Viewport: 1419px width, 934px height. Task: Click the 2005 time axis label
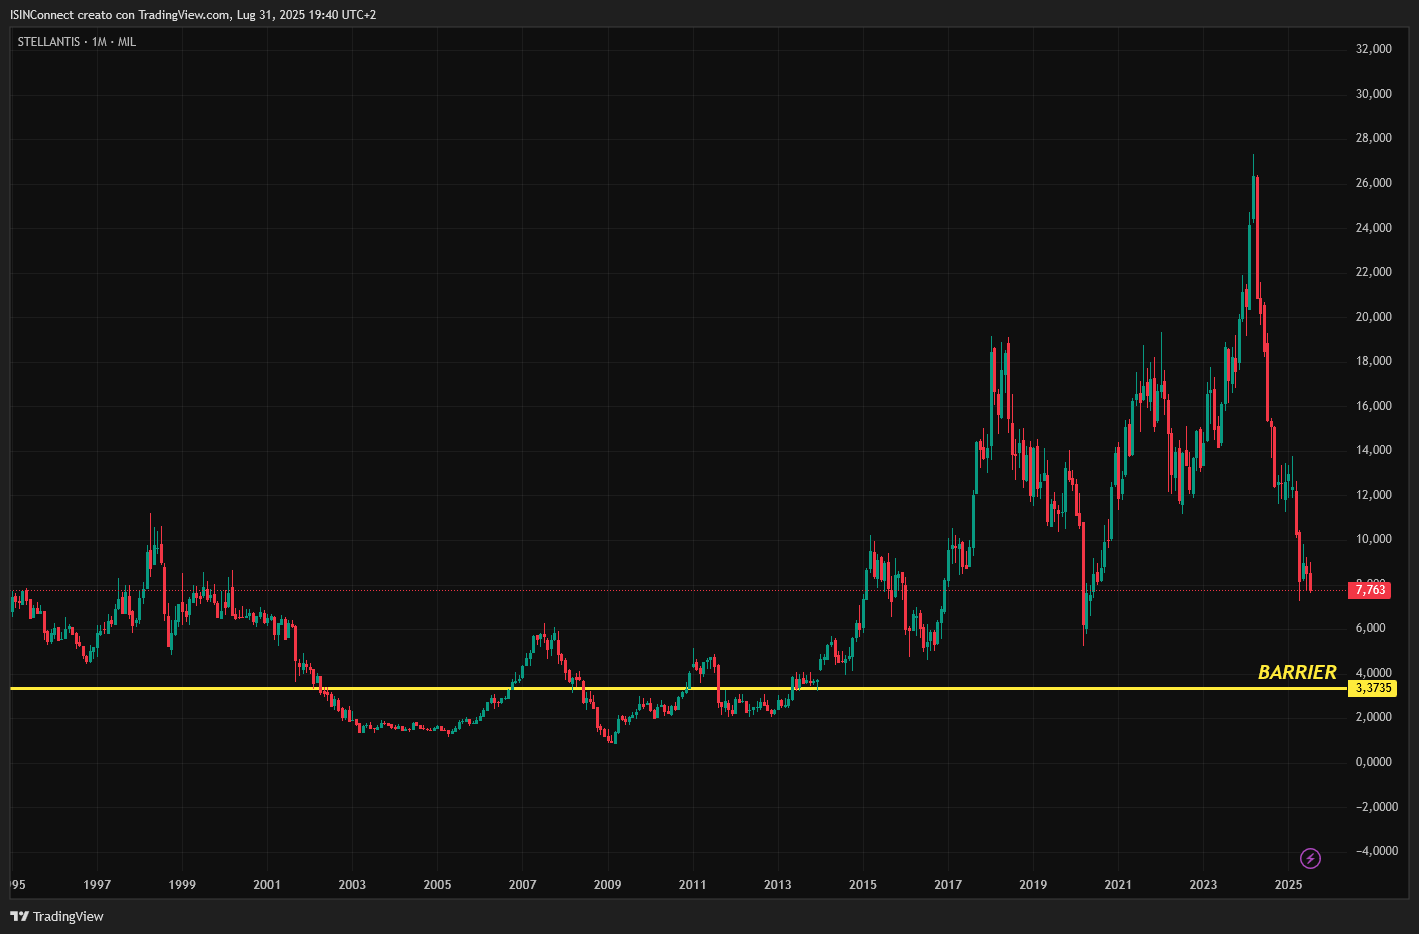coord(437,885)
